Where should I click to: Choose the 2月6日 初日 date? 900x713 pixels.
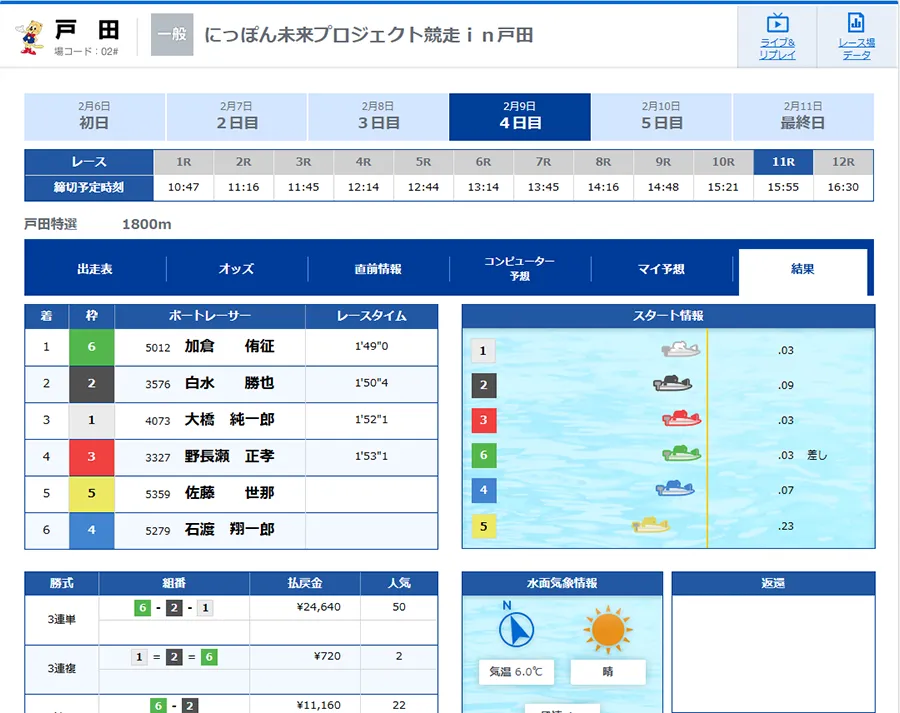point(94,116)
